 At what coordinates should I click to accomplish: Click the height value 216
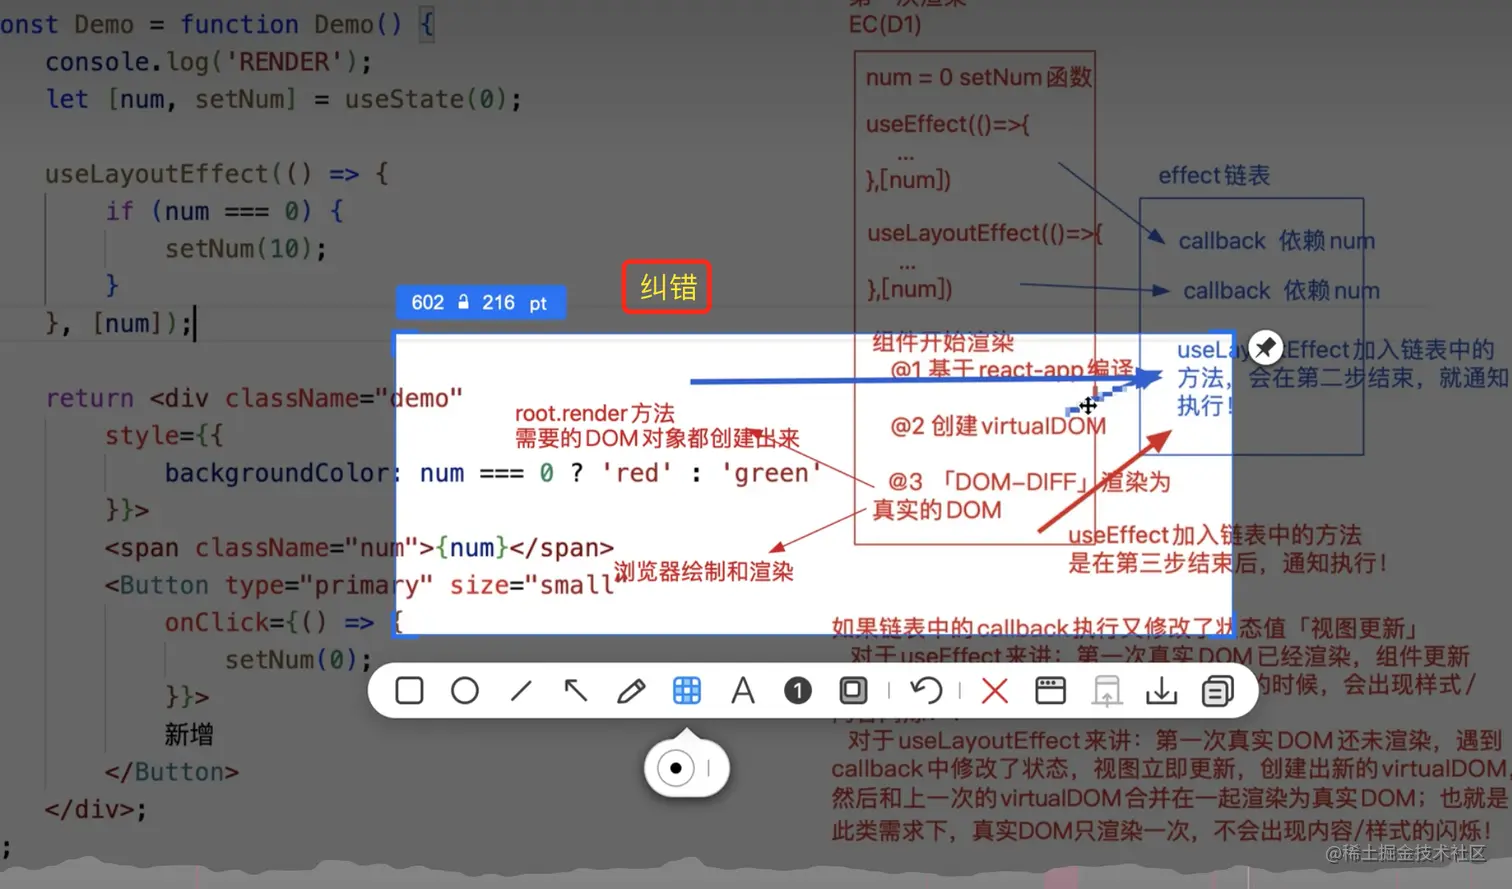pyautogui.click(x=498, y=303)
